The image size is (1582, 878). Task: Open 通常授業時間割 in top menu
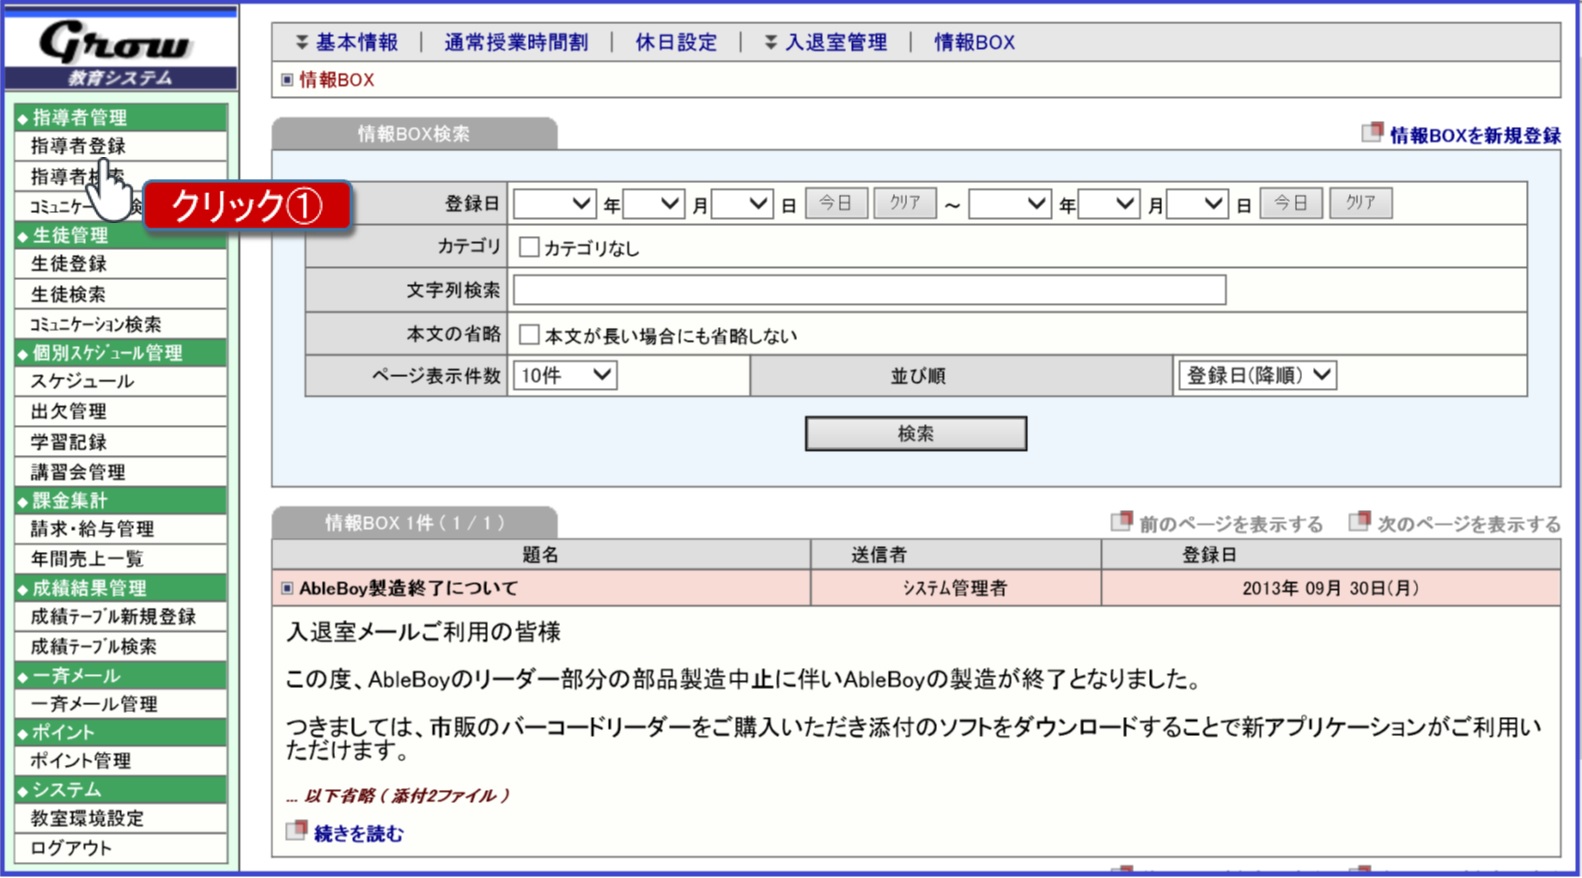[516, 42]
